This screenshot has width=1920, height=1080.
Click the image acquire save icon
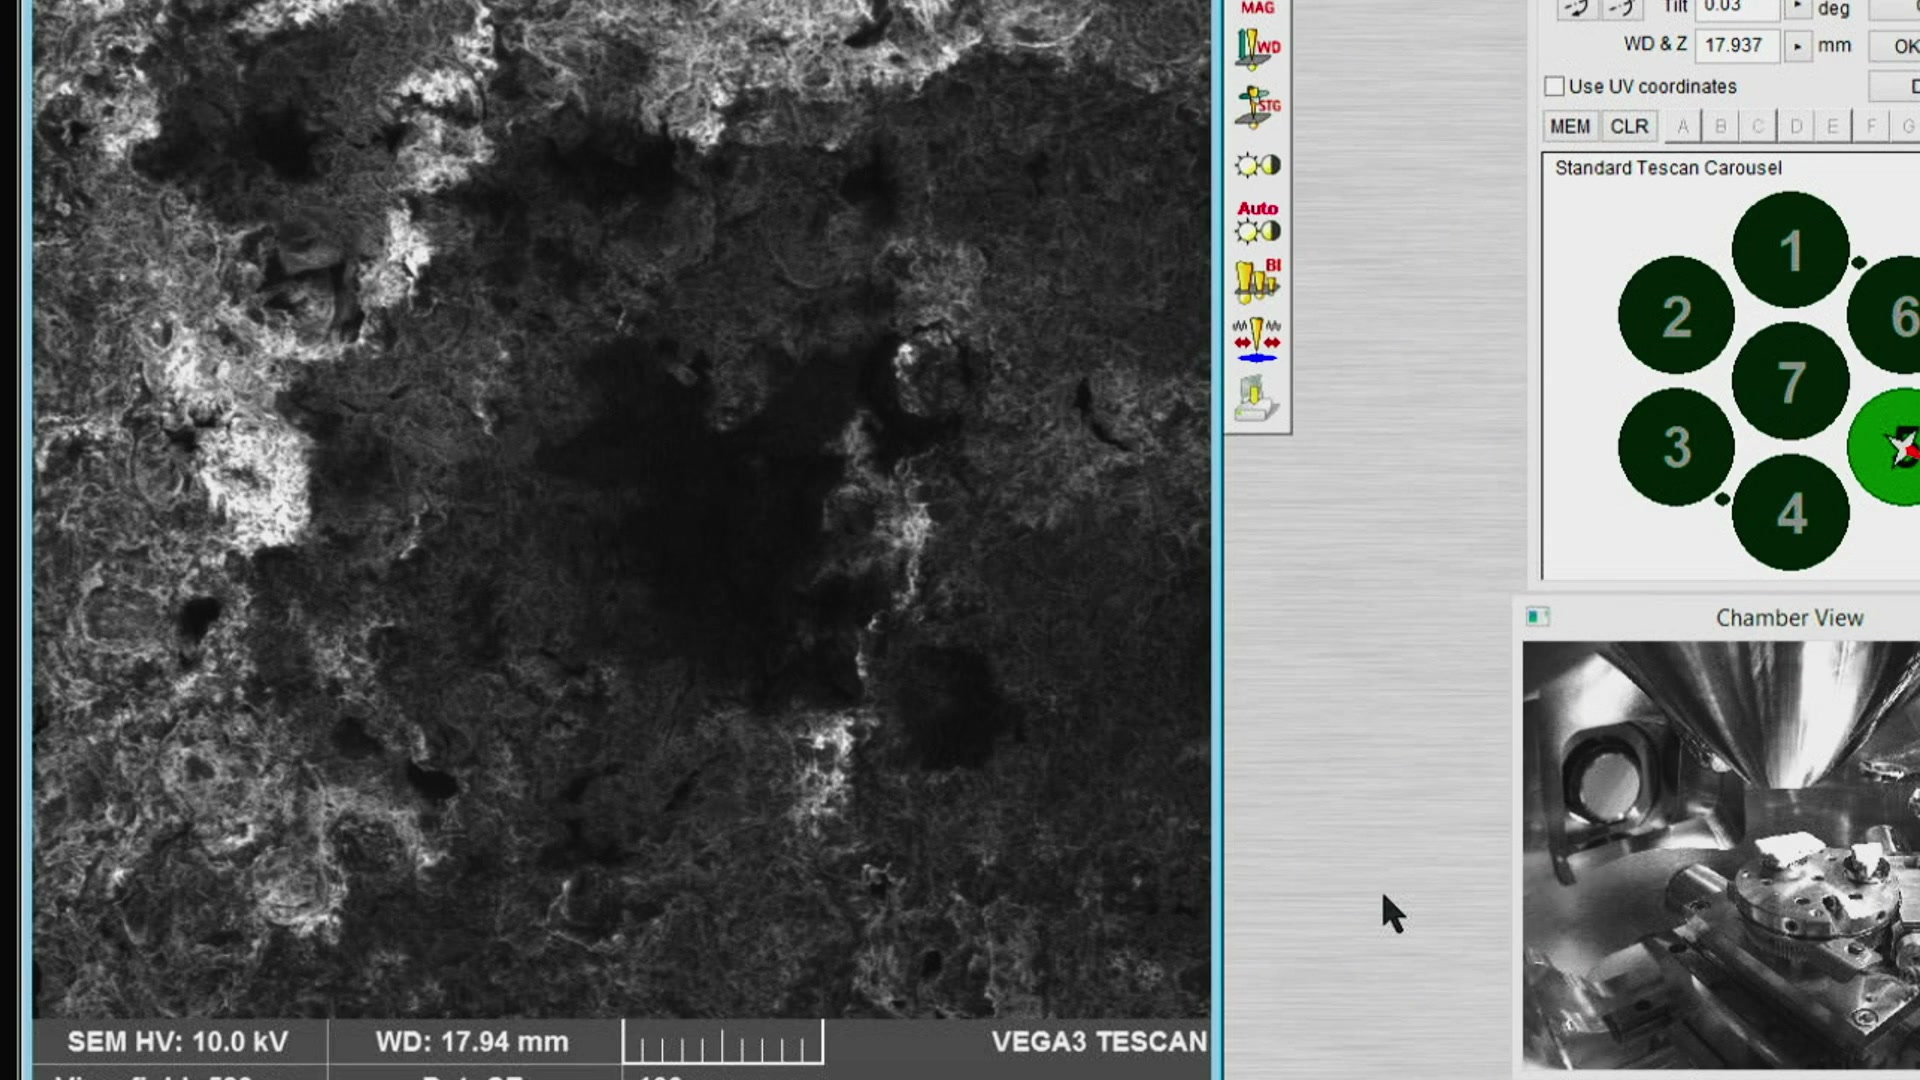(1257, 399)
